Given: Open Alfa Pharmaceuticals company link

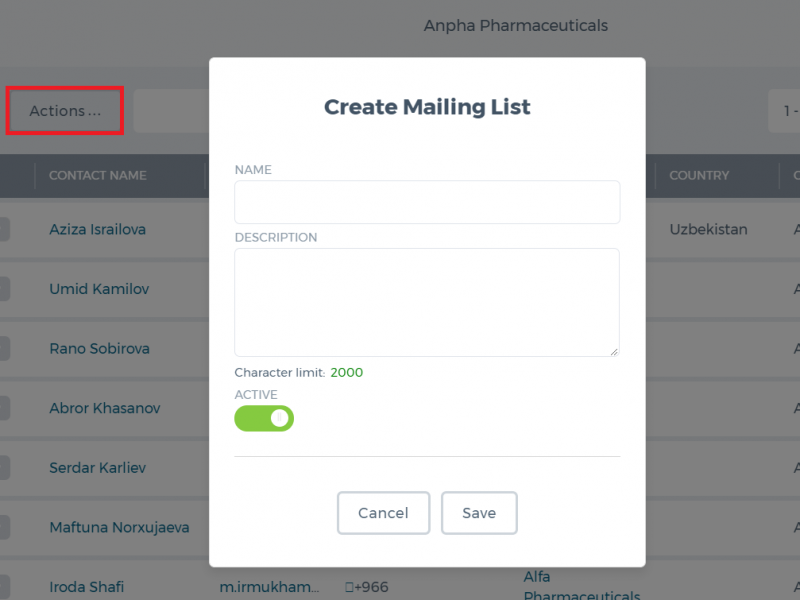Looking at the screenshot, I should coord(582,586).
